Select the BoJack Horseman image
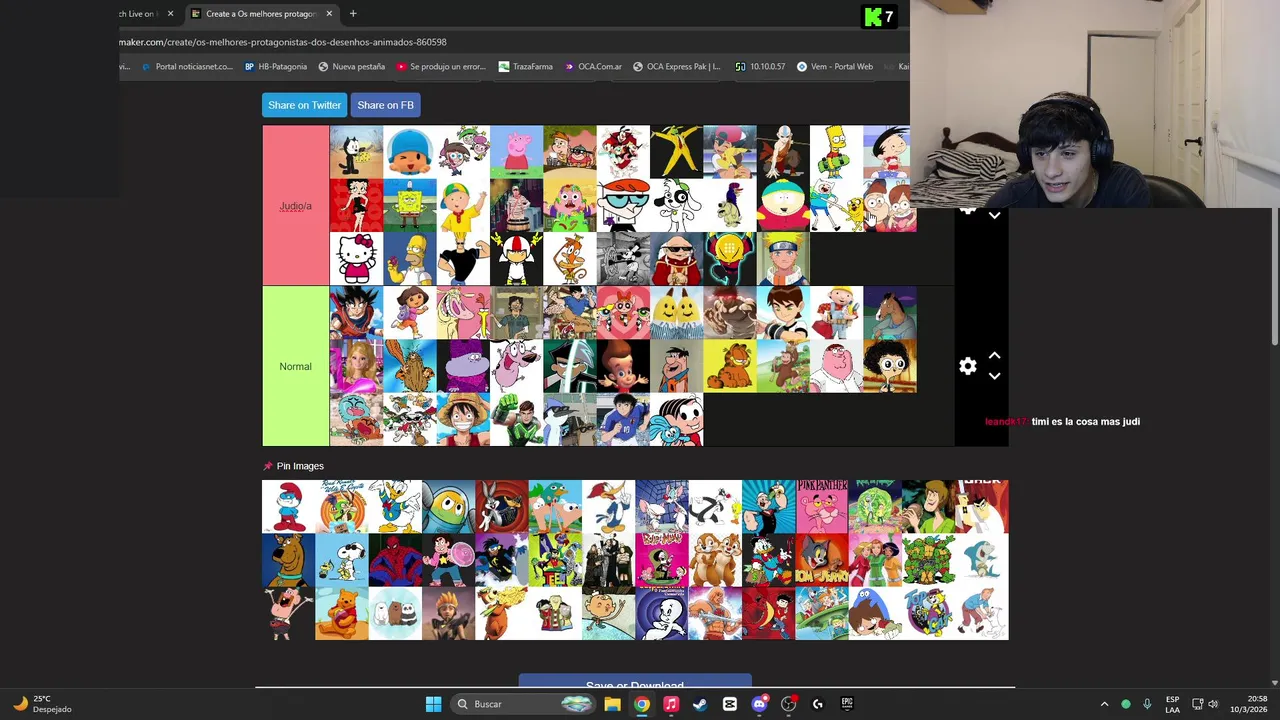The height and width of the screenshot is (720, 1280). coord(890,313)
